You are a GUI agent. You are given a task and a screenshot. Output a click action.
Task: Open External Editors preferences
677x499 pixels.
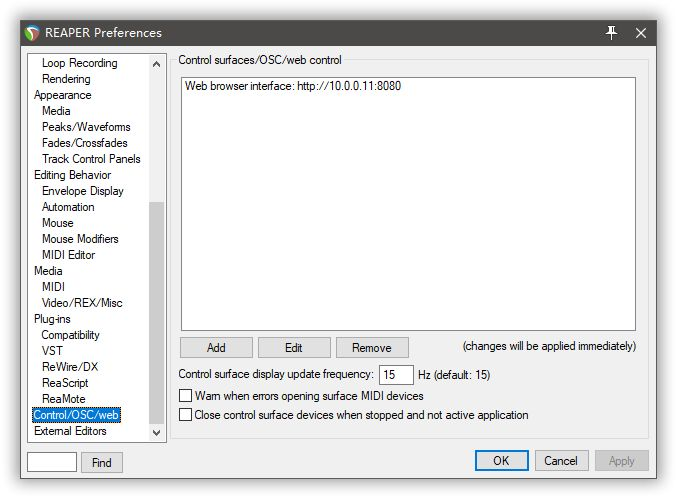pyautogui.click(x=70, y=431)
